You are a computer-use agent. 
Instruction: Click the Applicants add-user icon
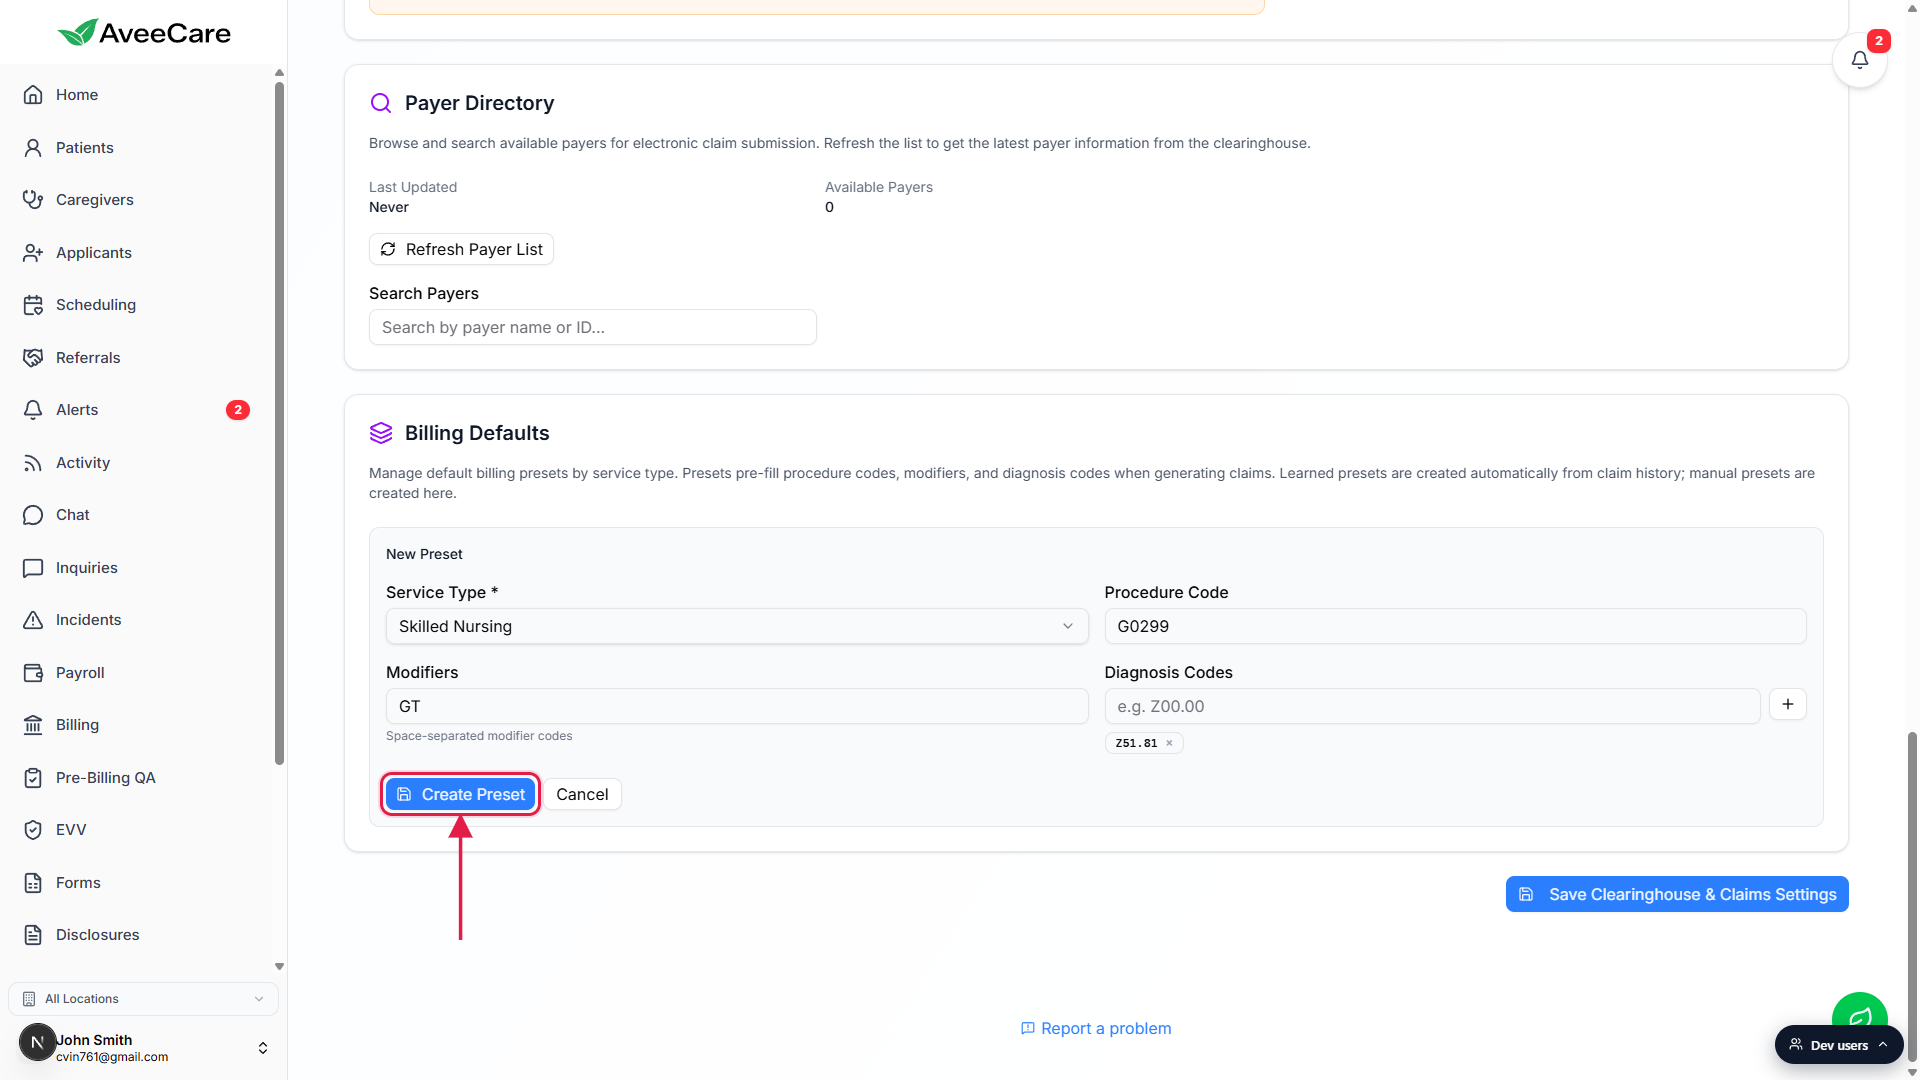click(33, 253)
